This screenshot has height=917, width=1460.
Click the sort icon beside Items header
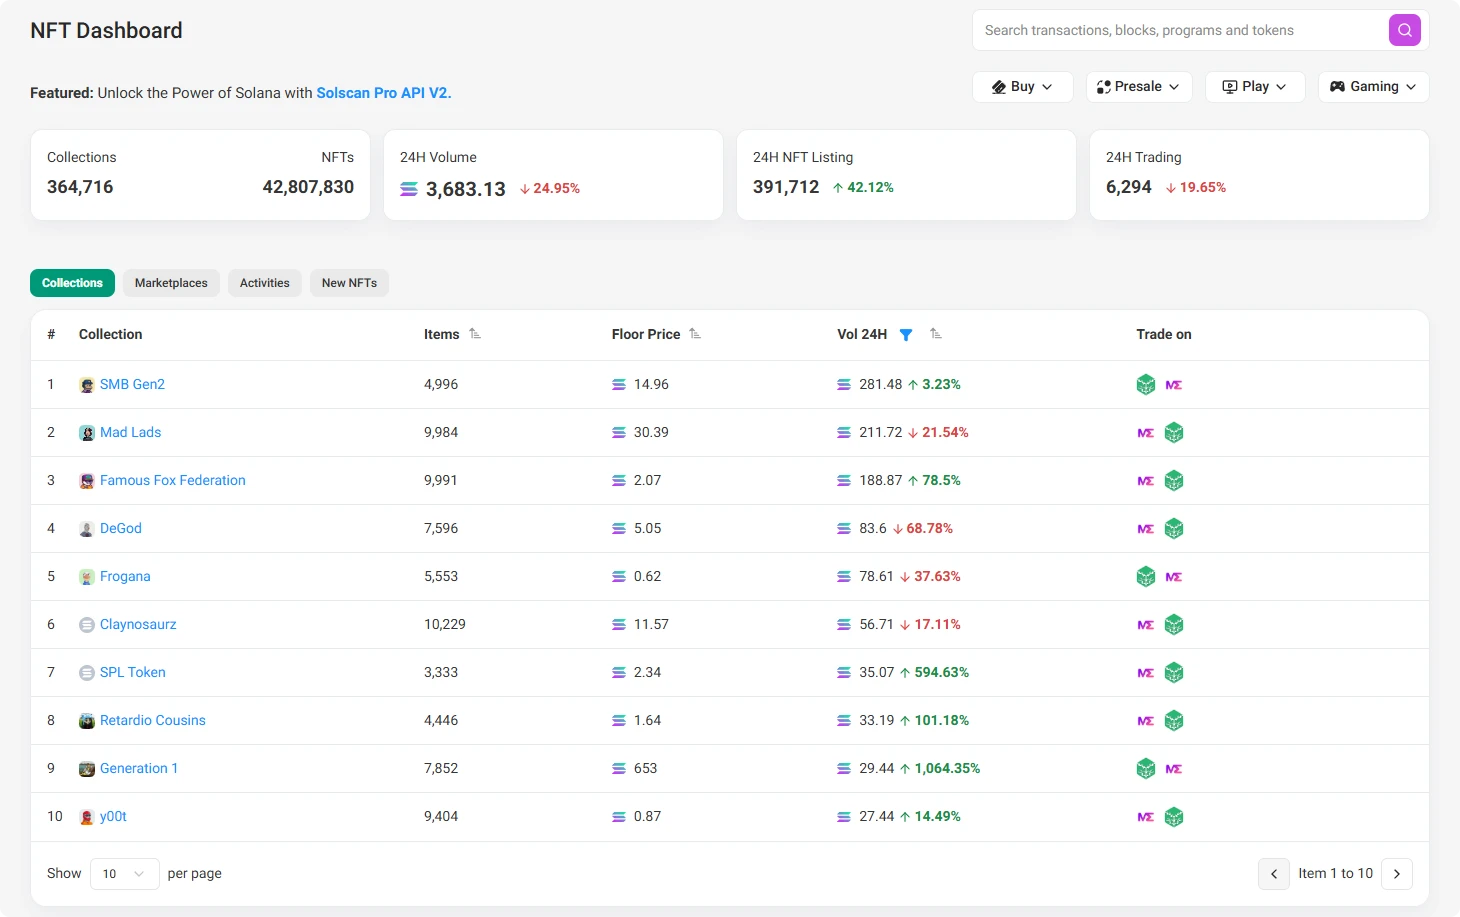475,333
